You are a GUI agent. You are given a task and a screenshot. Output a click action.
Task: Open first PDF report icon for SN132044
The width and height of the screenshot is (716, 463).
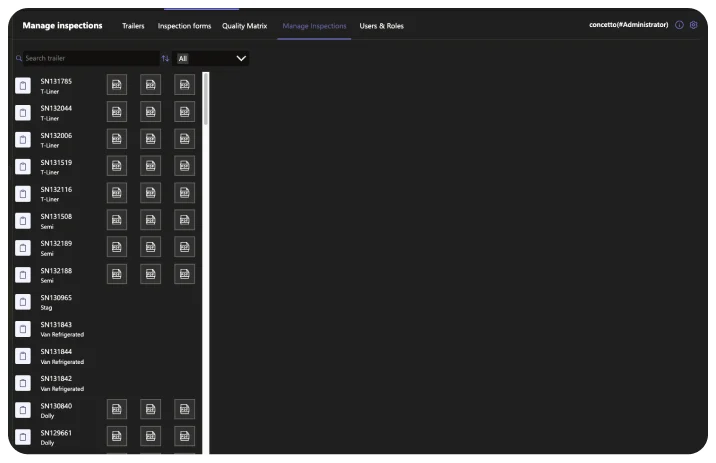pyautogui.click(x=116, y=112)
